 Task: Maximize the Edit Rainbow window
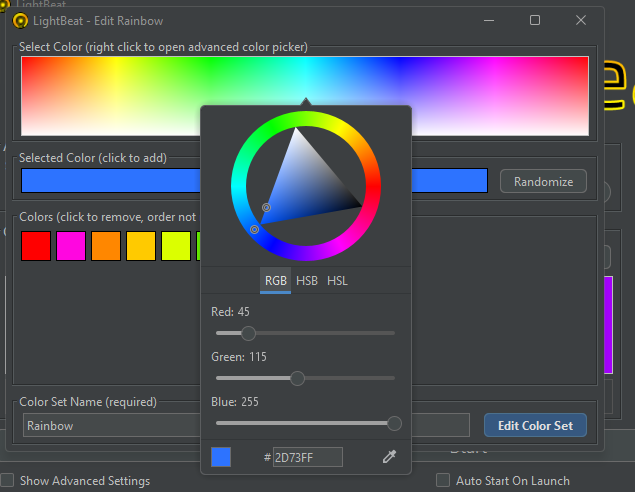(x=535, y=21)
